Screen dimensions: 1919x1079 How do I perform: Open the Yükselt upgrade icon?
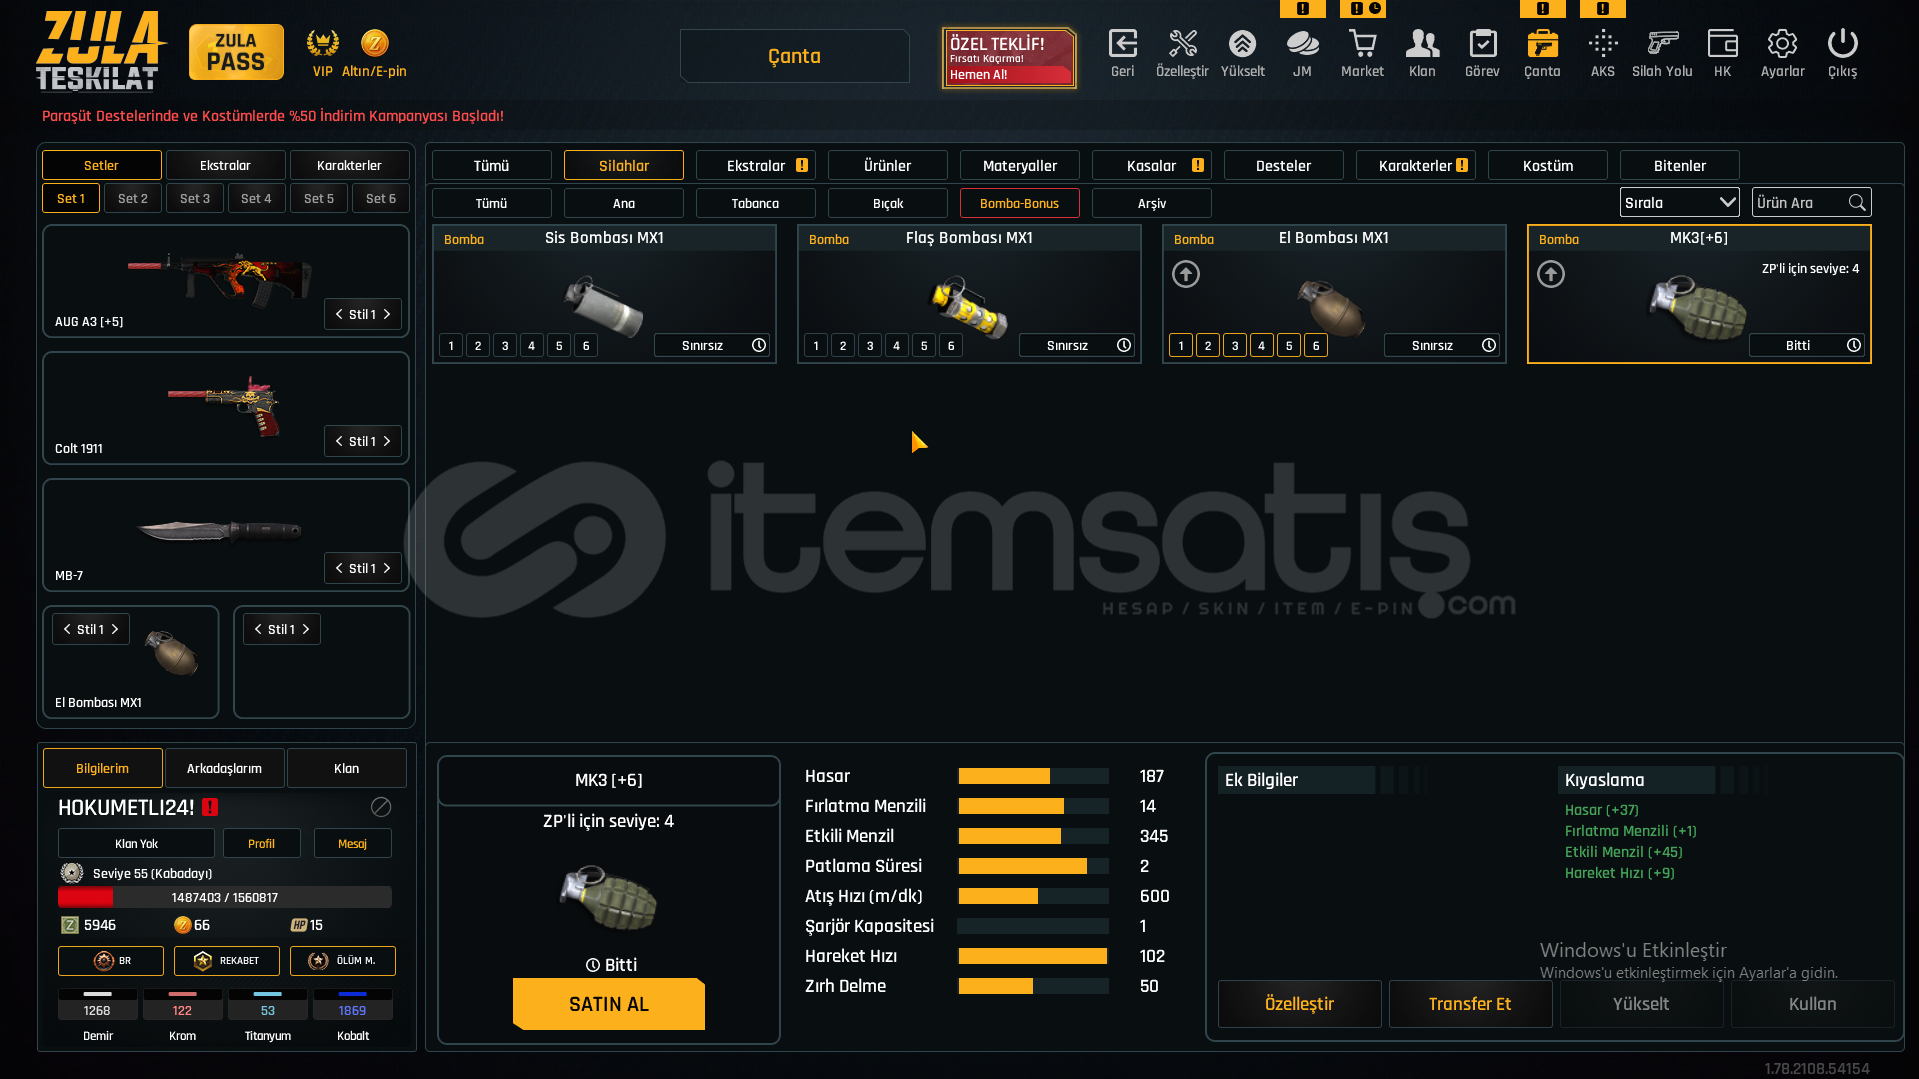click(1242, 44)
